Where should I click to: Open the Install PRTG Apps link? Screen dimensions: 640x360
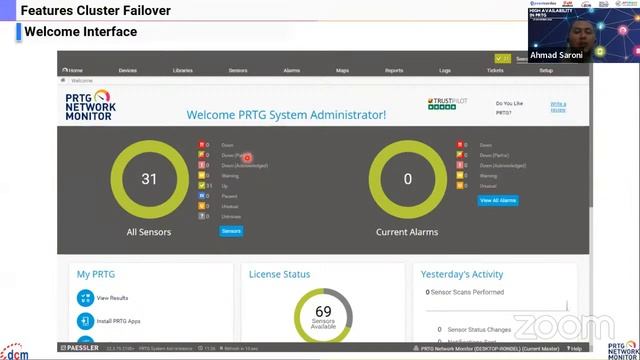[x=118, y=321]
